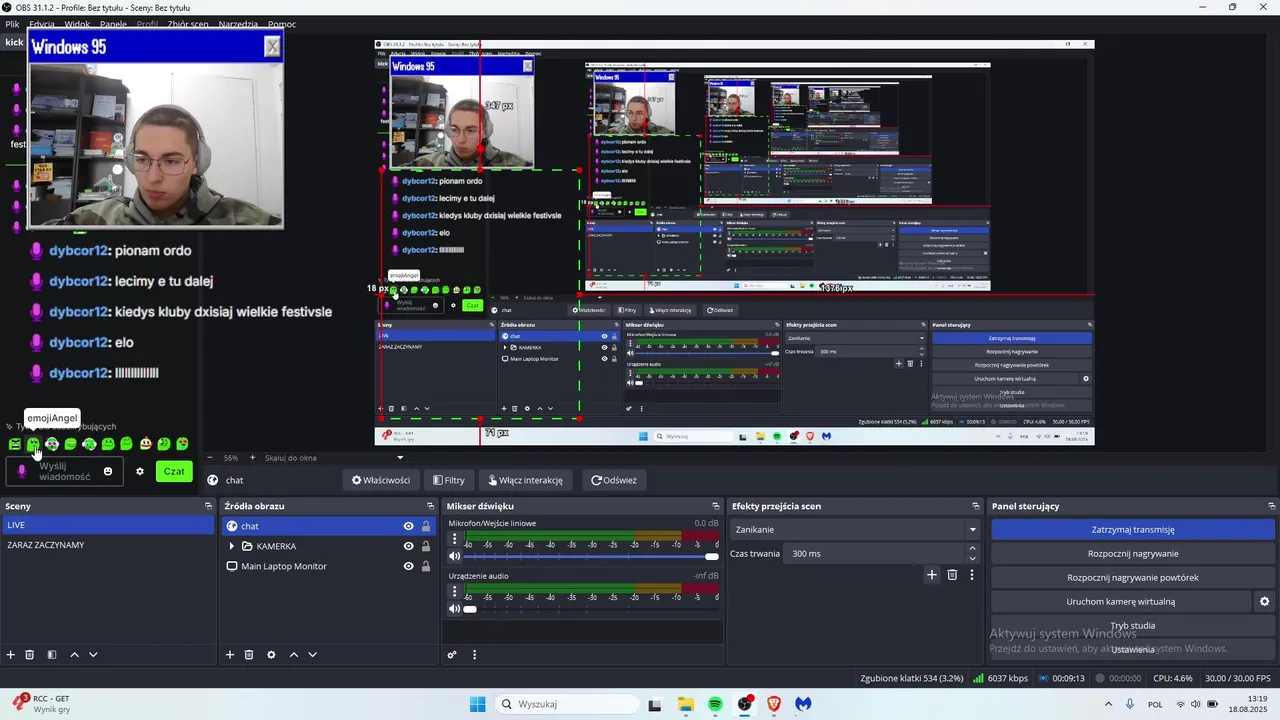Screen dimensions: 1280x720
Task: Mute Mikrofon/Wejście liniowe speaker
Action: 454,556
